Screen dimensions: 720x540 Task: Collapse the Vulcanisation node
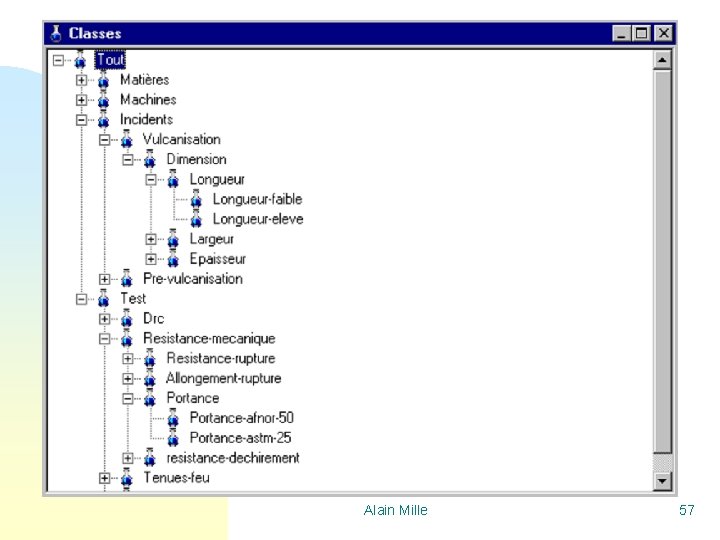105,140
